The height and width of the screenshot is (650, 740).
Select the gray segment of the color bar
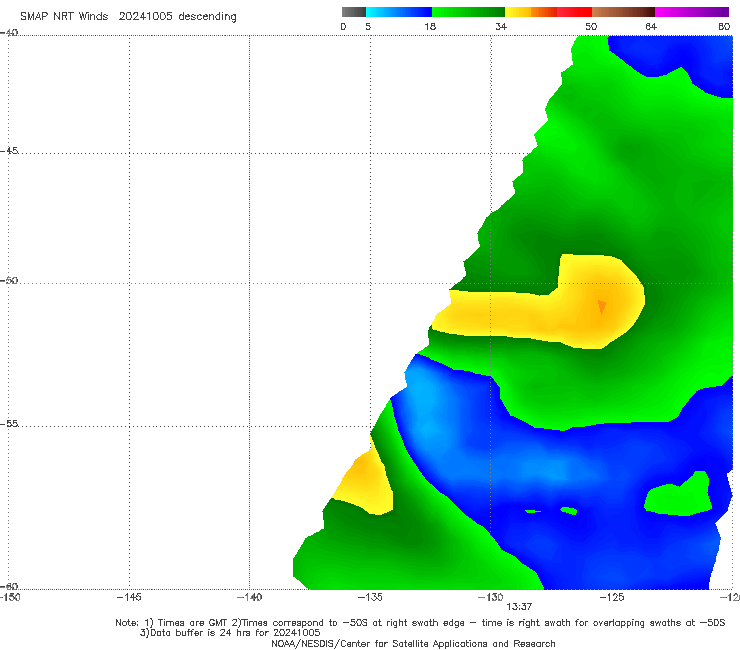pos(354,12)
